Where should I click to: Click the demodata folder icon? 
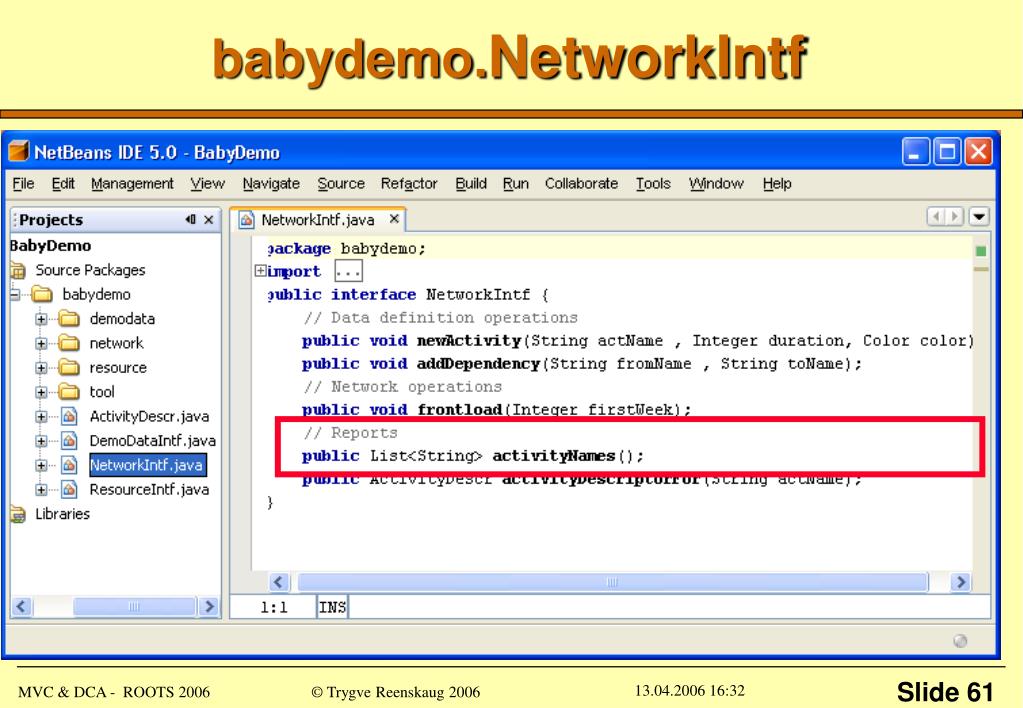click(x=69, y=319)
